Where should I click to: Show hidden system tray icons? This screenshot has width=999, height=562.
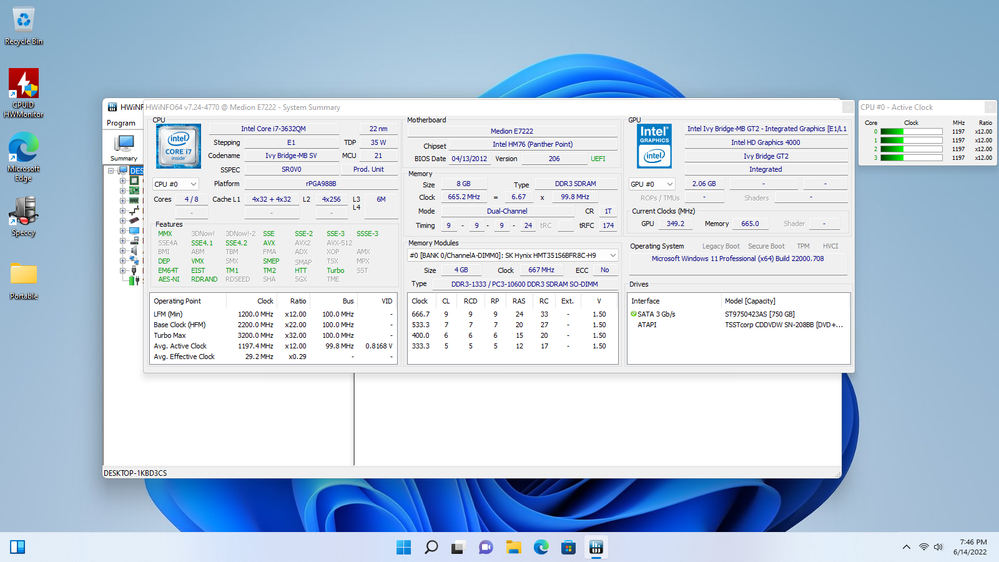[x=906, y=547]
